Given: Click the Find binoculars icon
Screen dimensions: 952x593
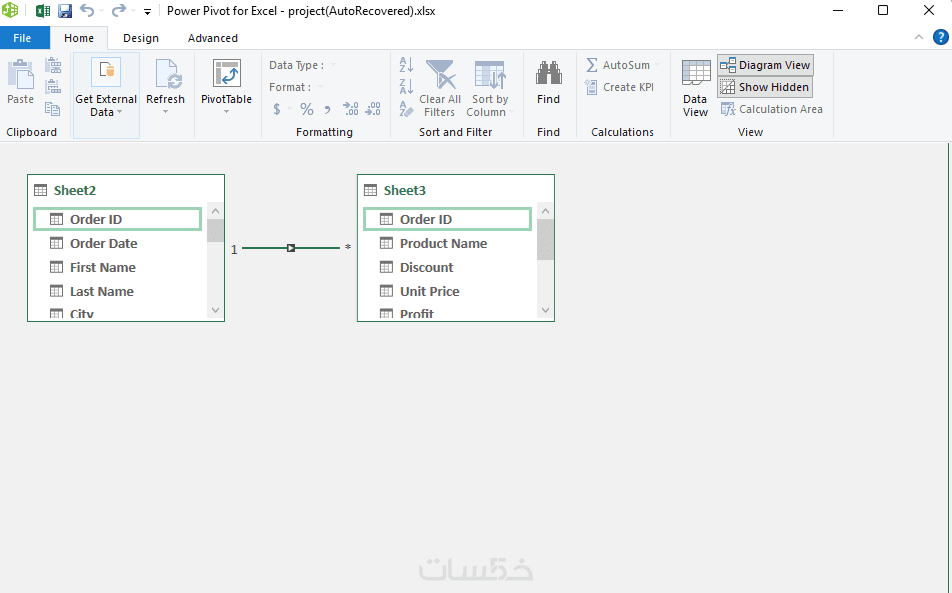Looking at the screenshot, I should click(x=548, y=73).
